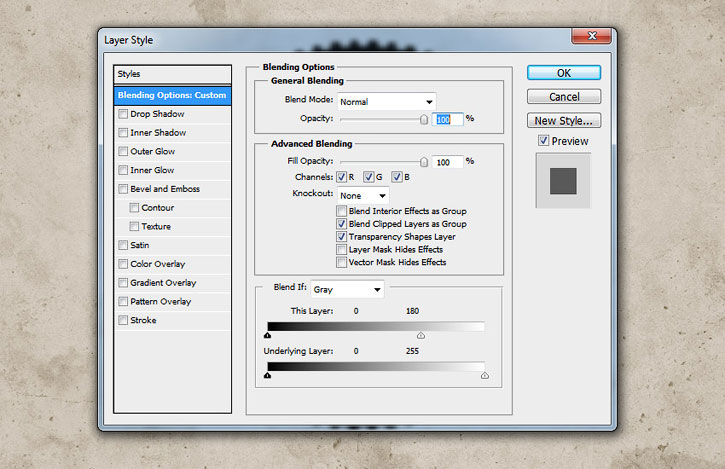Toggle the G channel checkbox

tap(369, 177)
